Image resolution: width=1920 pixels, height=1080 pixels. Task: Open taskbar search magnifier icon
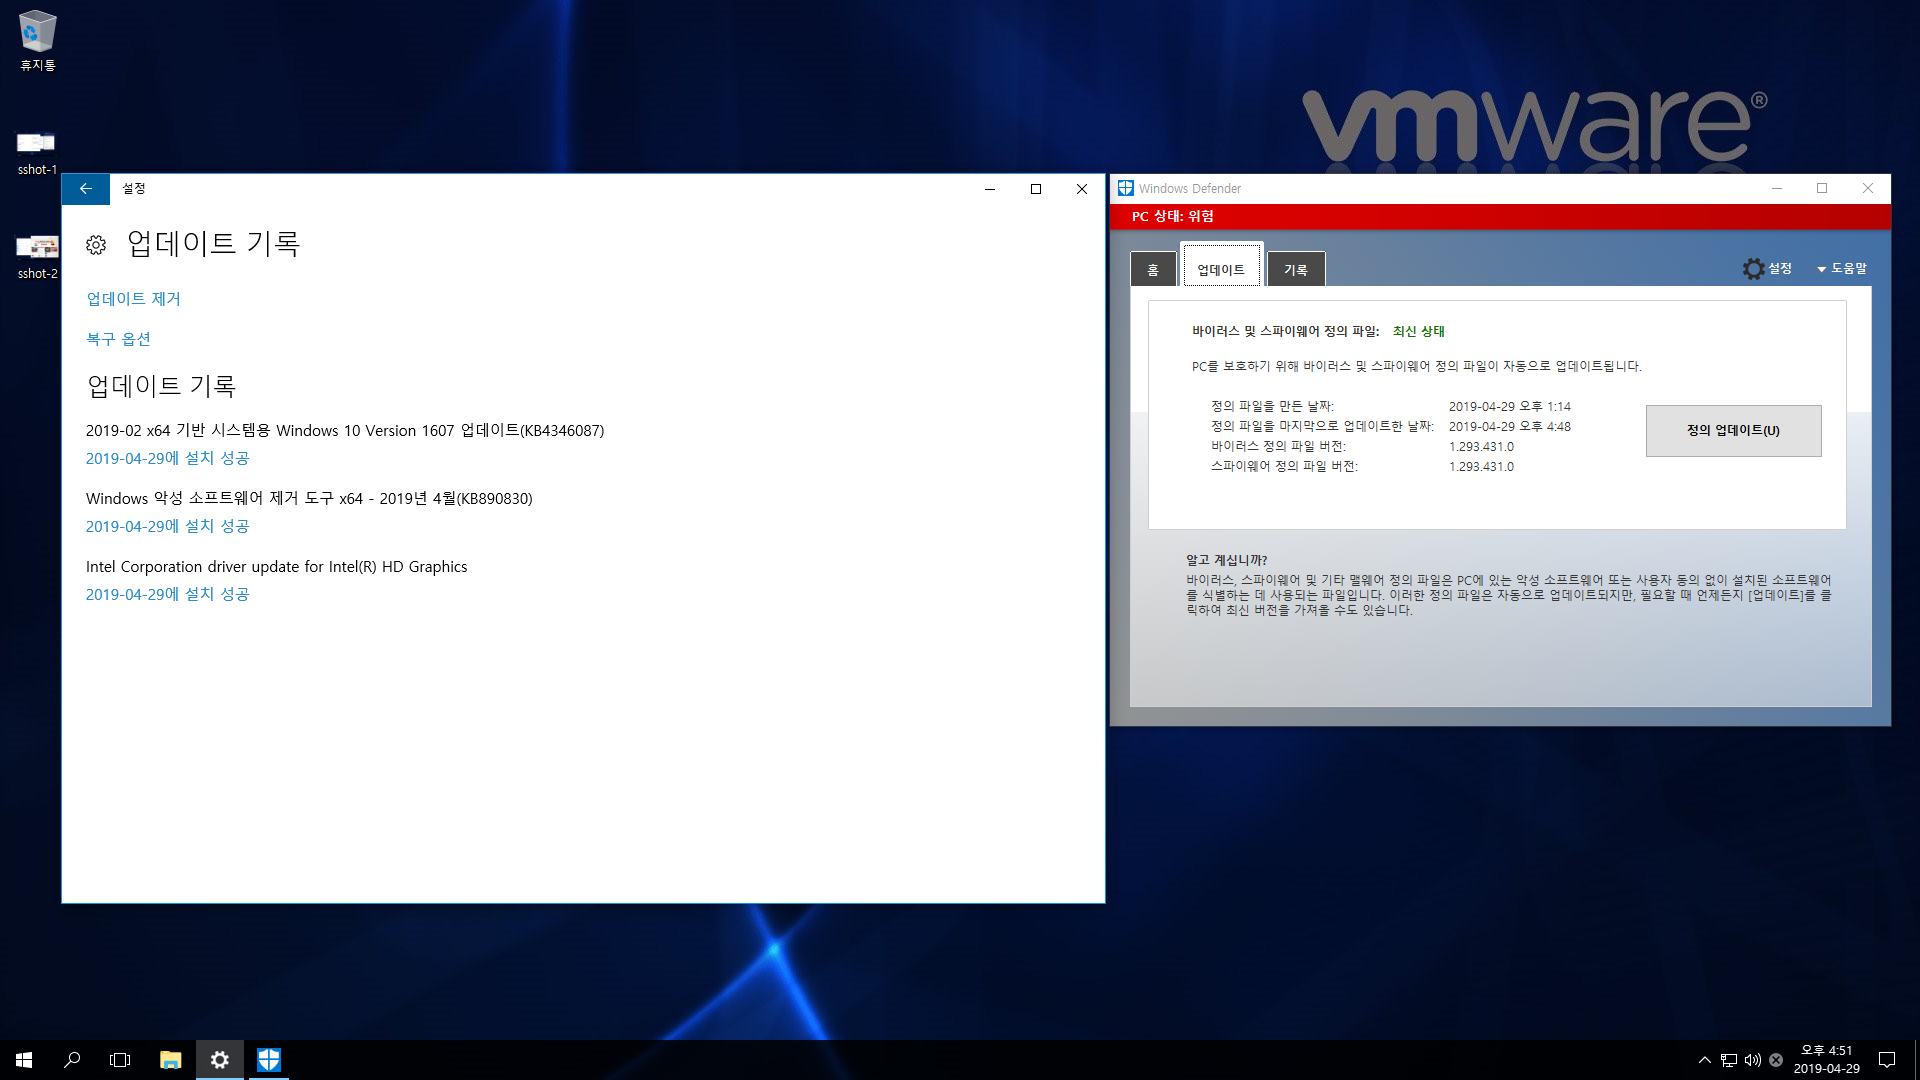point(72,1060)
